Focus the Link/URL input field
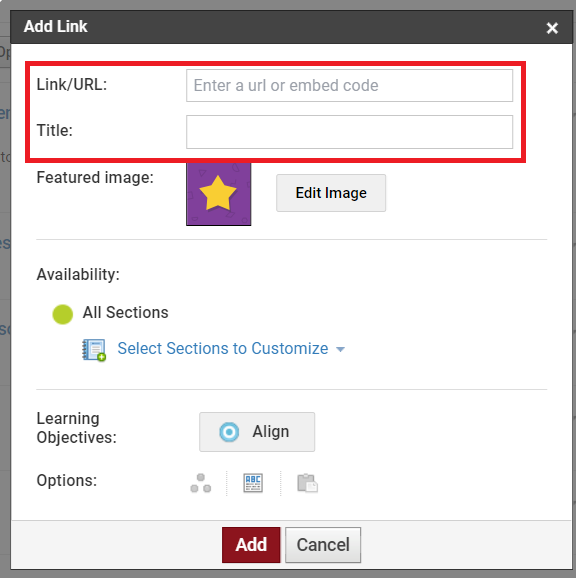 point(349,86)
